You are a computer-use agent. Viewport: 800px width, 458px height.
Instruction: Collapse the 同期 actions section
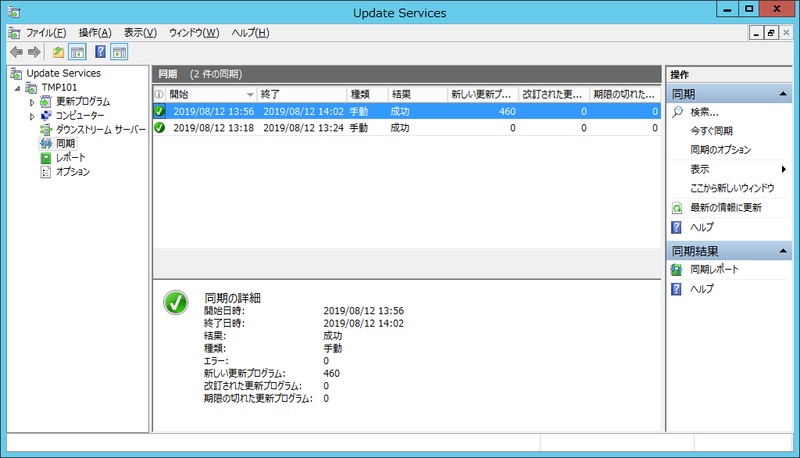783,94
